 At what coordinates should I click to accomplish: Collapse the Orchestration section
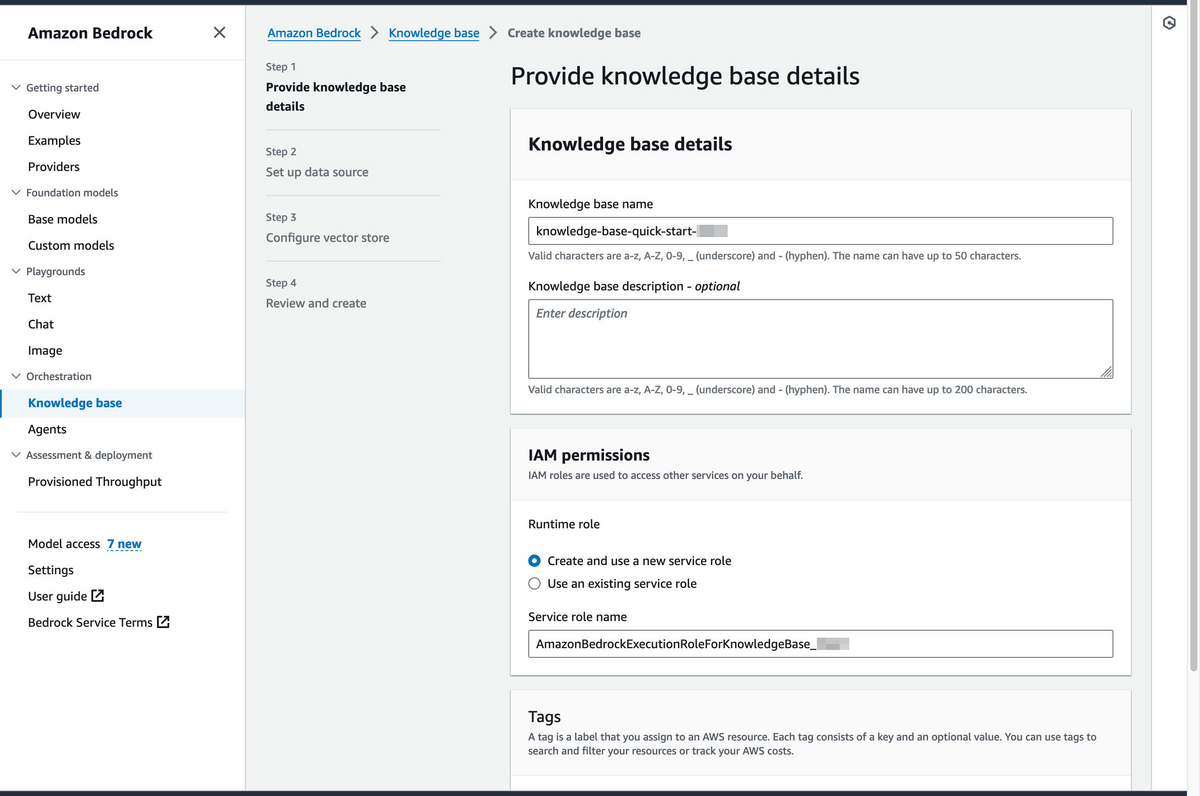pyautogui.click(x=15, y=376)
